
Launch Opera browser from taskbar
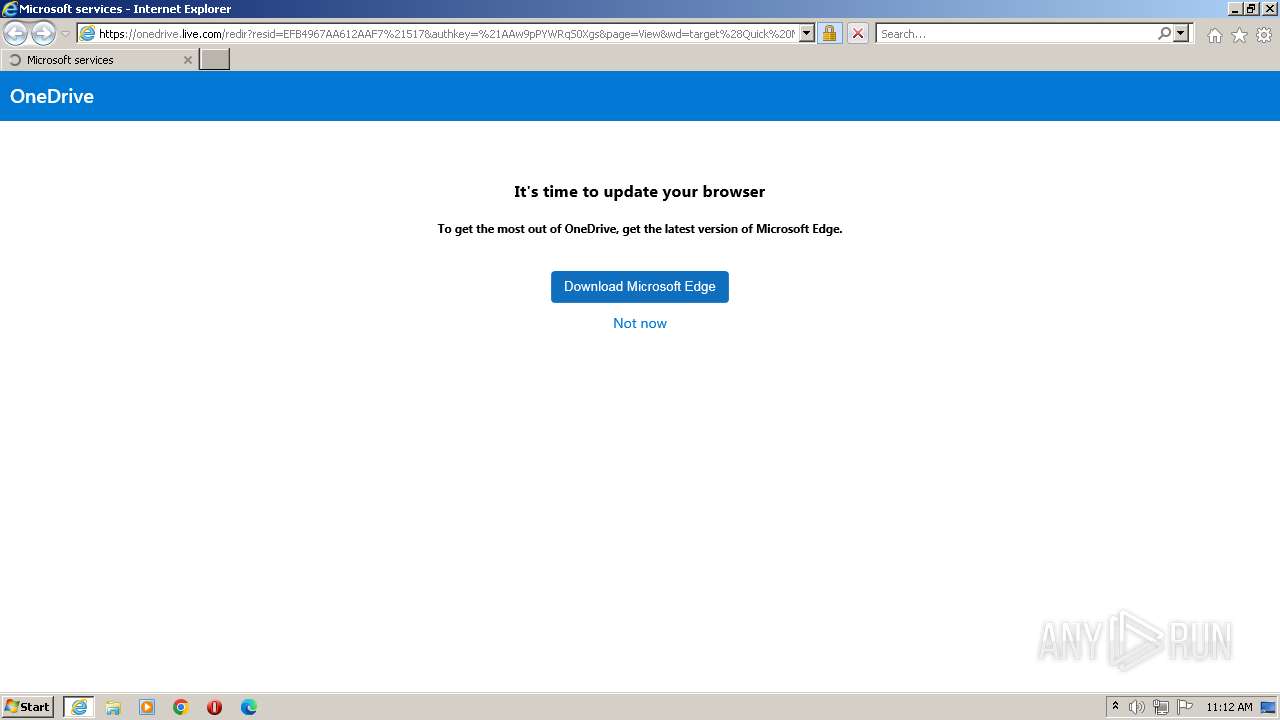214,707
